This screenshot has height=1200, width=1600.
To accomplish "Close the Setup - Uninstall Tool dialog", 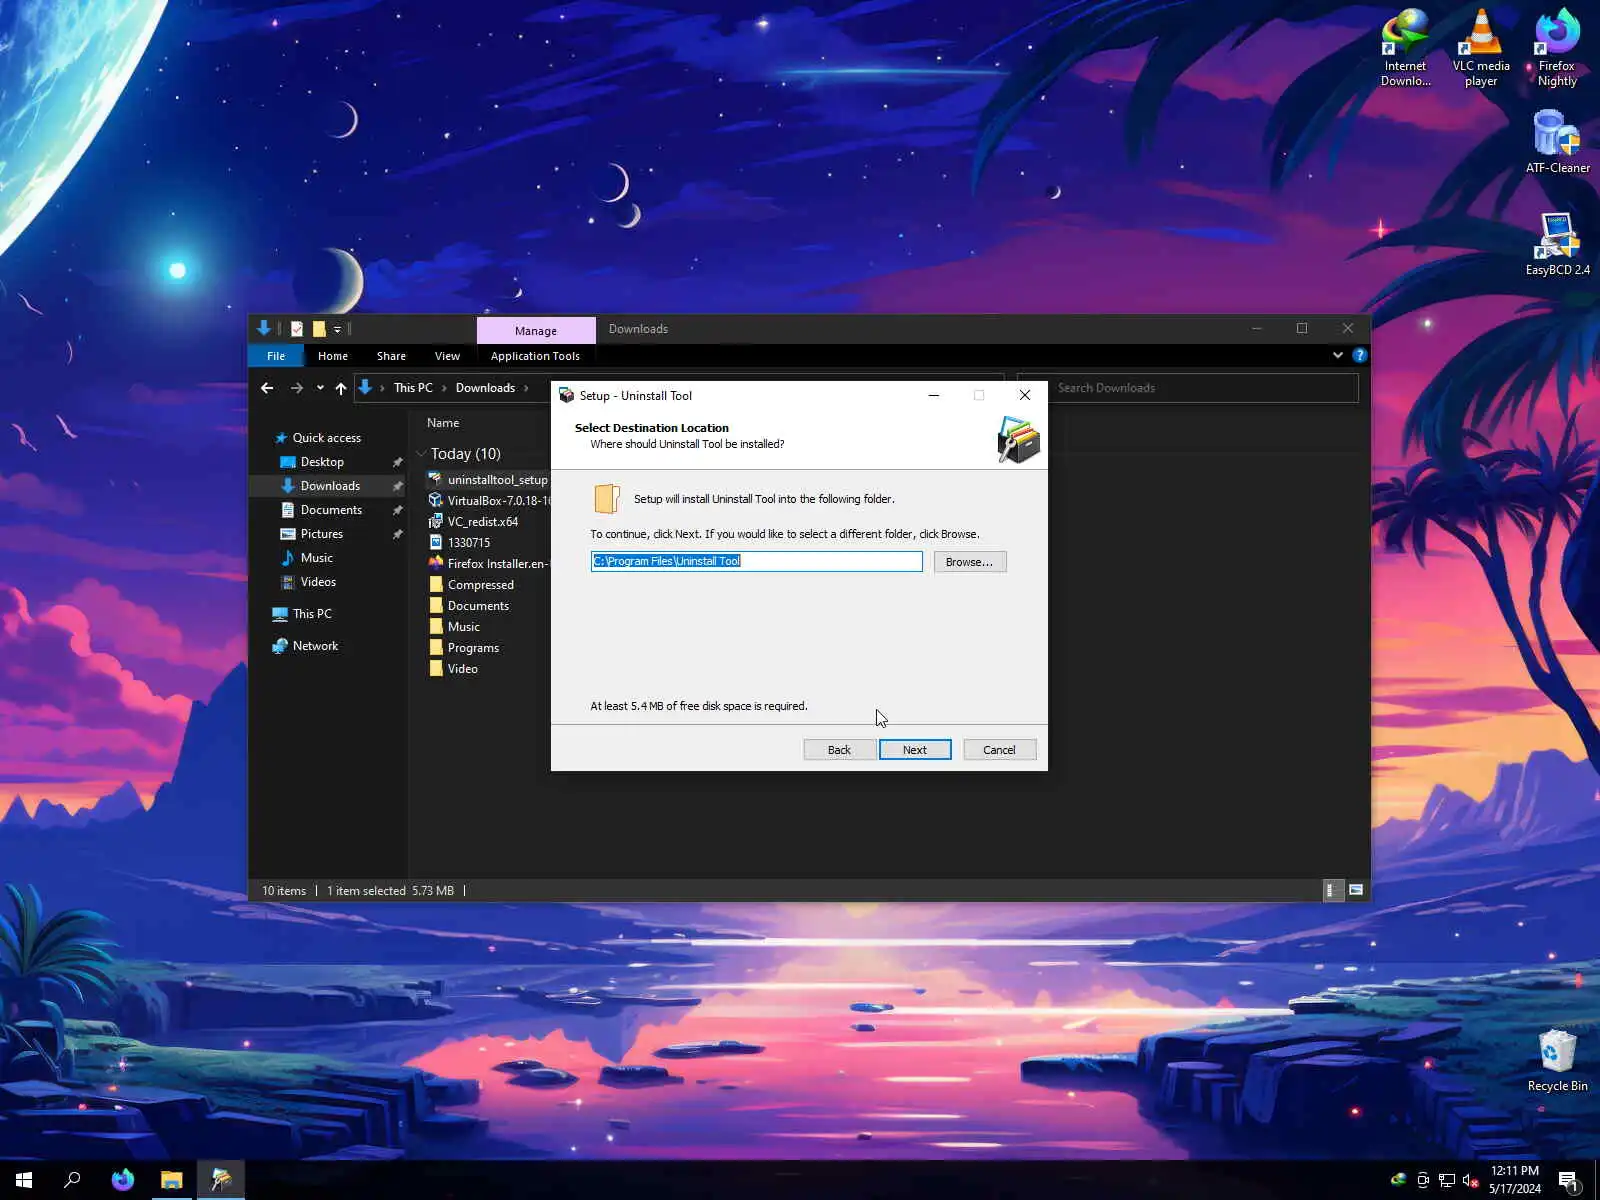I will pyautogui.click(x=1025, y=395).
